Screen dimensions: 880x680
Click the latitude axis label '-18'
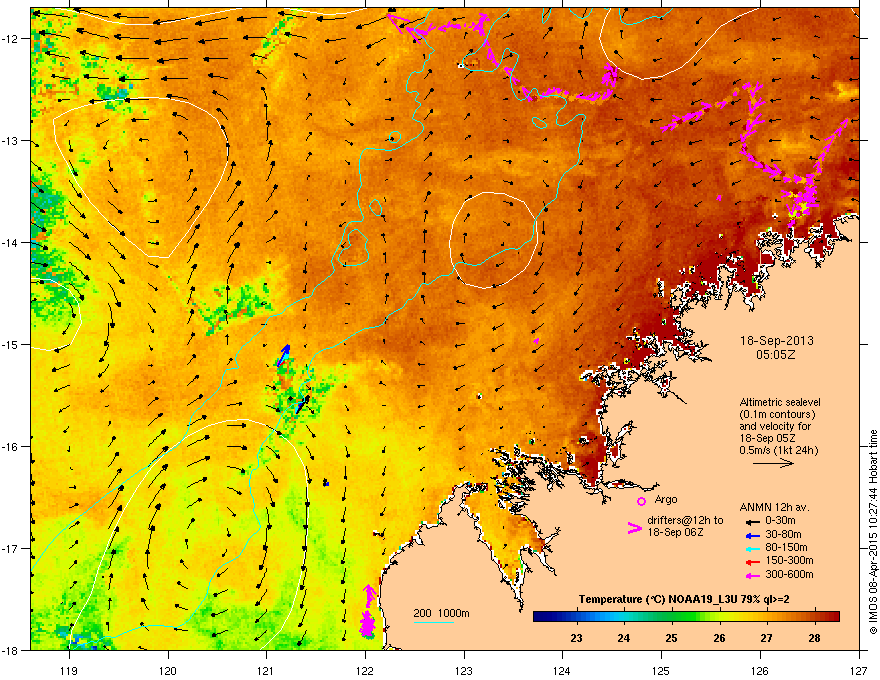tap(10, 650)
